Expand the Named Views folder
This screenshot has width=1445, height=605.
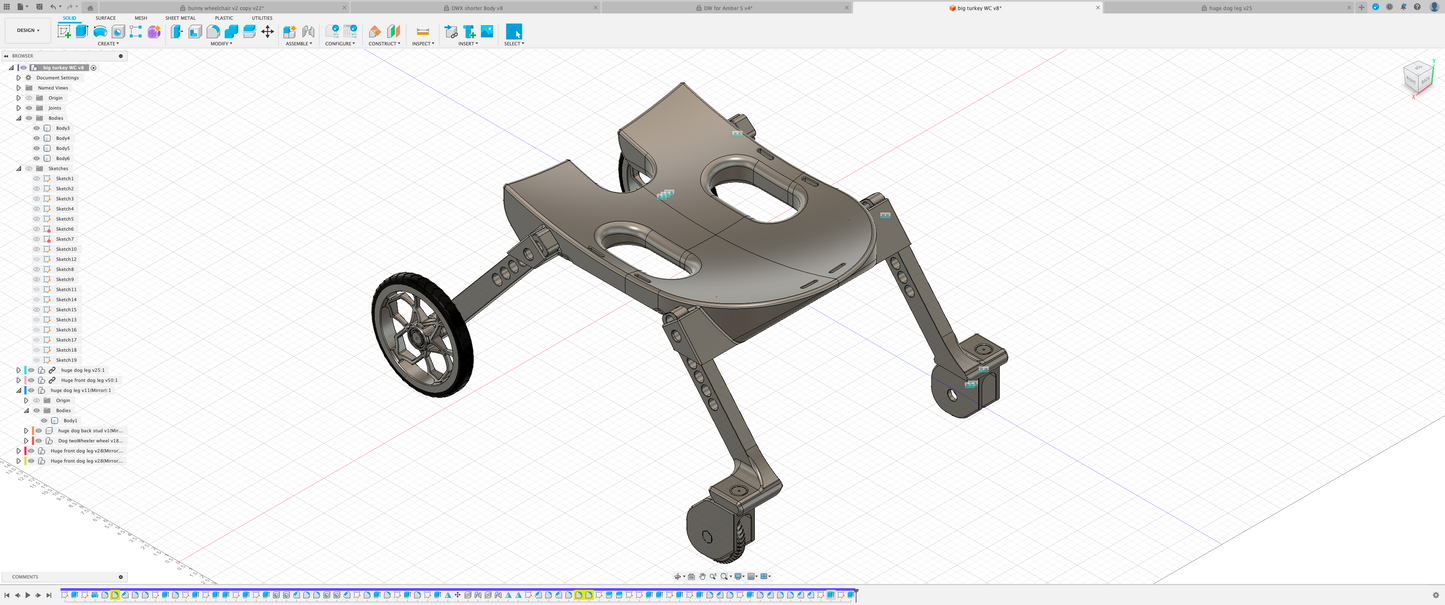(x=18, y=88)
